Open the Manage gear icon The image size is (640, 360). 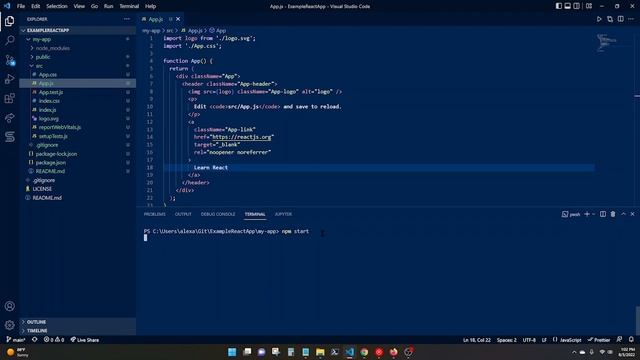pyautogui.click(x=9, y=325)
